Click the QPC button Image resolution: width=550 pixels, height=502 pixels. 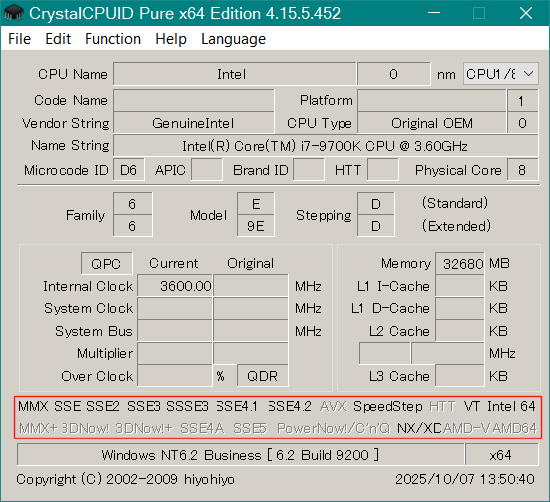107,263
